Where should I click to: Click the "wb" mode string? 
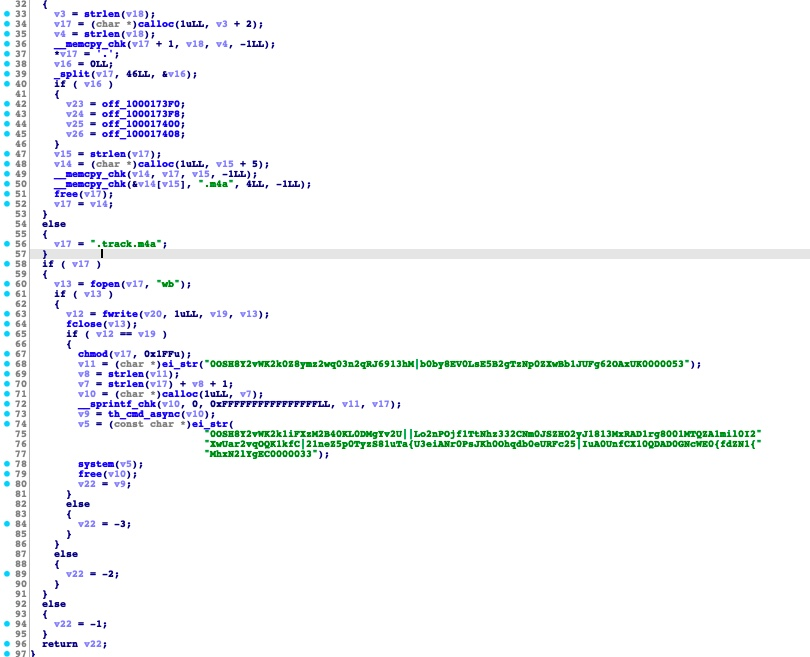coord(168,284)
